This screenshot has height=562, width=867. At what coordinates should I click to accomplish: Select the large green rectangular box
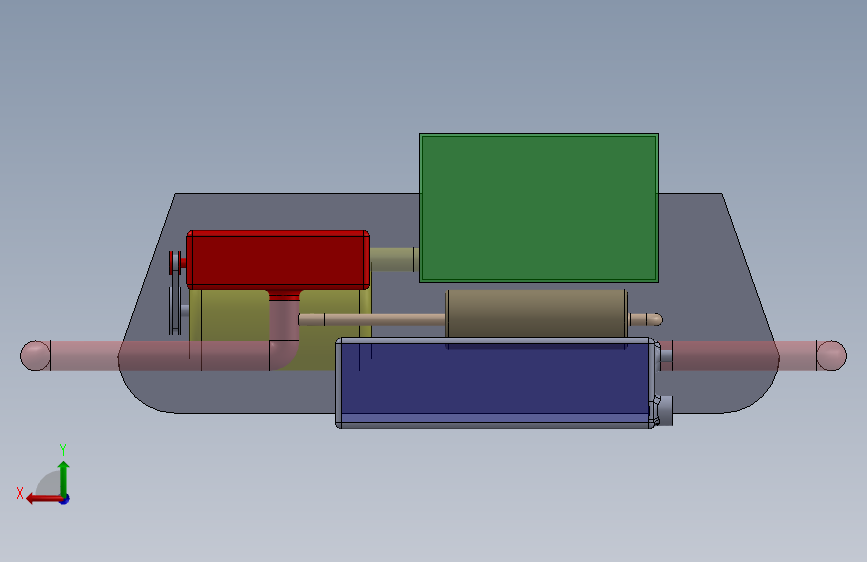click(539, 208)
